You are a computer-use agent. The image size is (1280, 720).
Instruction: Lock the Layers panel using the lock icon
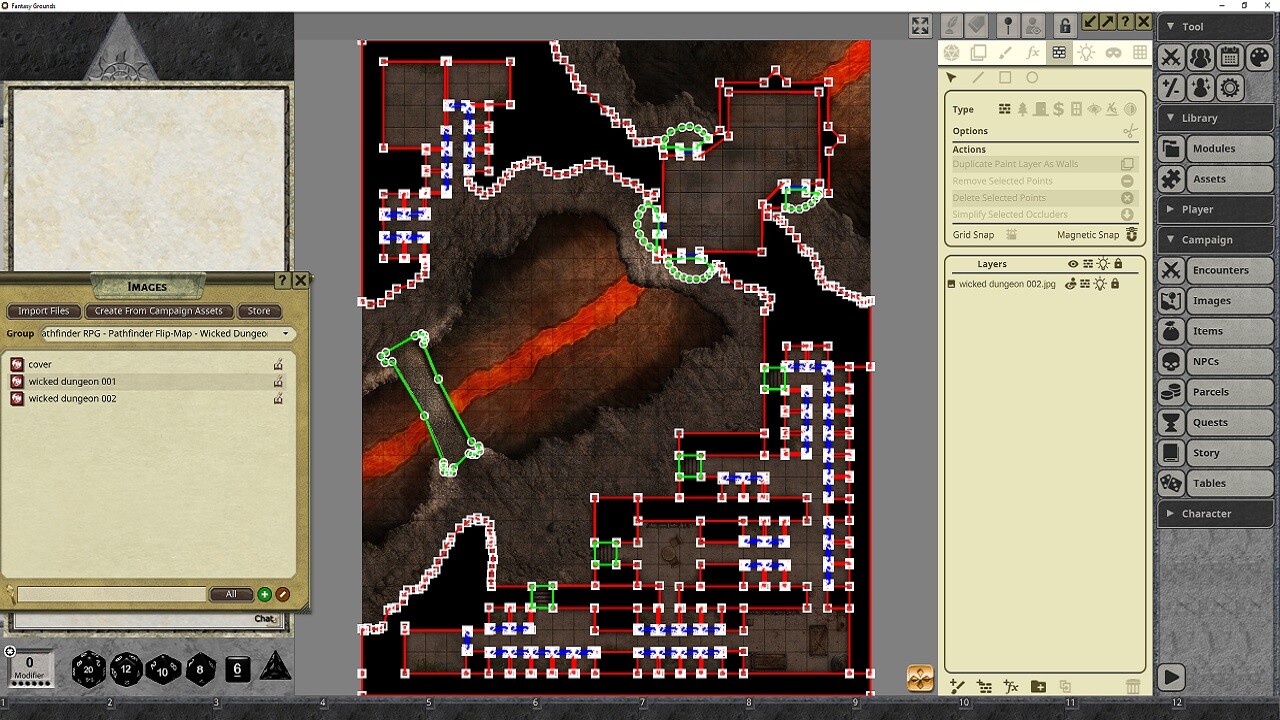coord(1118,263)
